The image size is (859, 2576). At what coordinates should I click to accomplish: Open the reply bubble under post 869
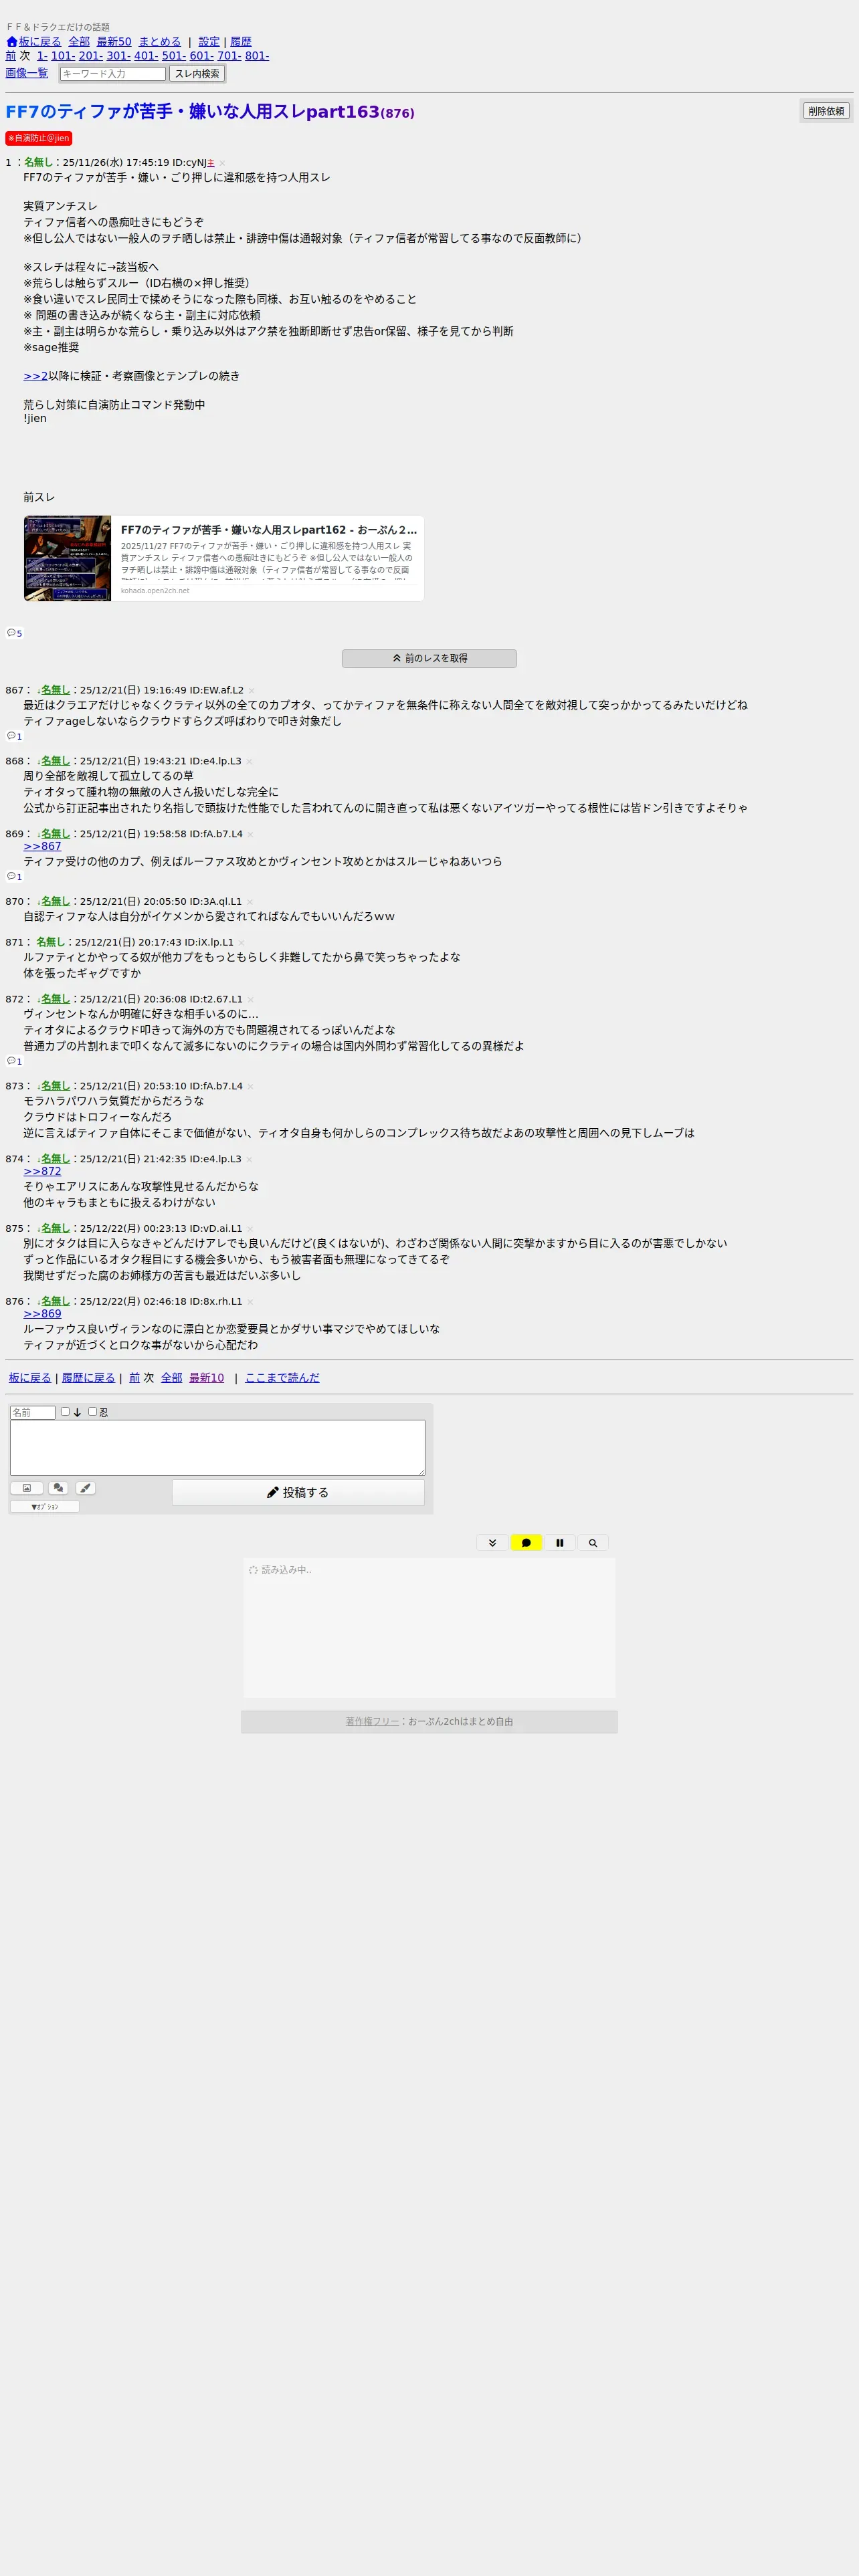pyautogui.click(x=14, y=876)
